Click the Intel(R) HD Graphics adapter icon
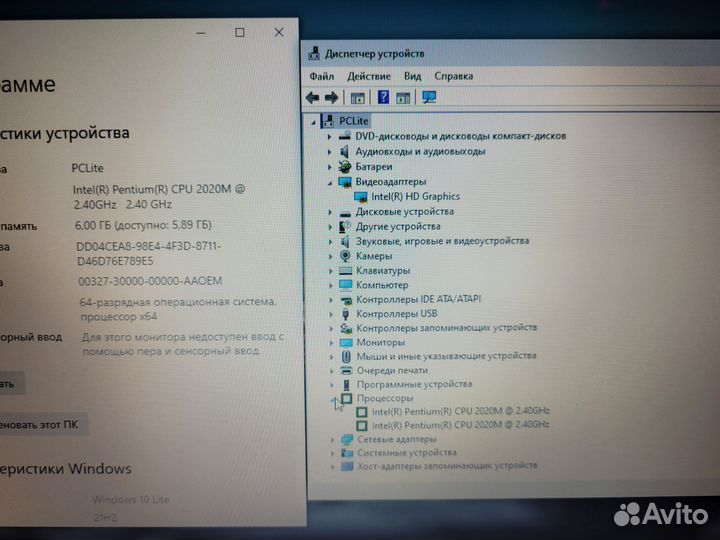This screenshot has height=540, width=720. point(361,197)
